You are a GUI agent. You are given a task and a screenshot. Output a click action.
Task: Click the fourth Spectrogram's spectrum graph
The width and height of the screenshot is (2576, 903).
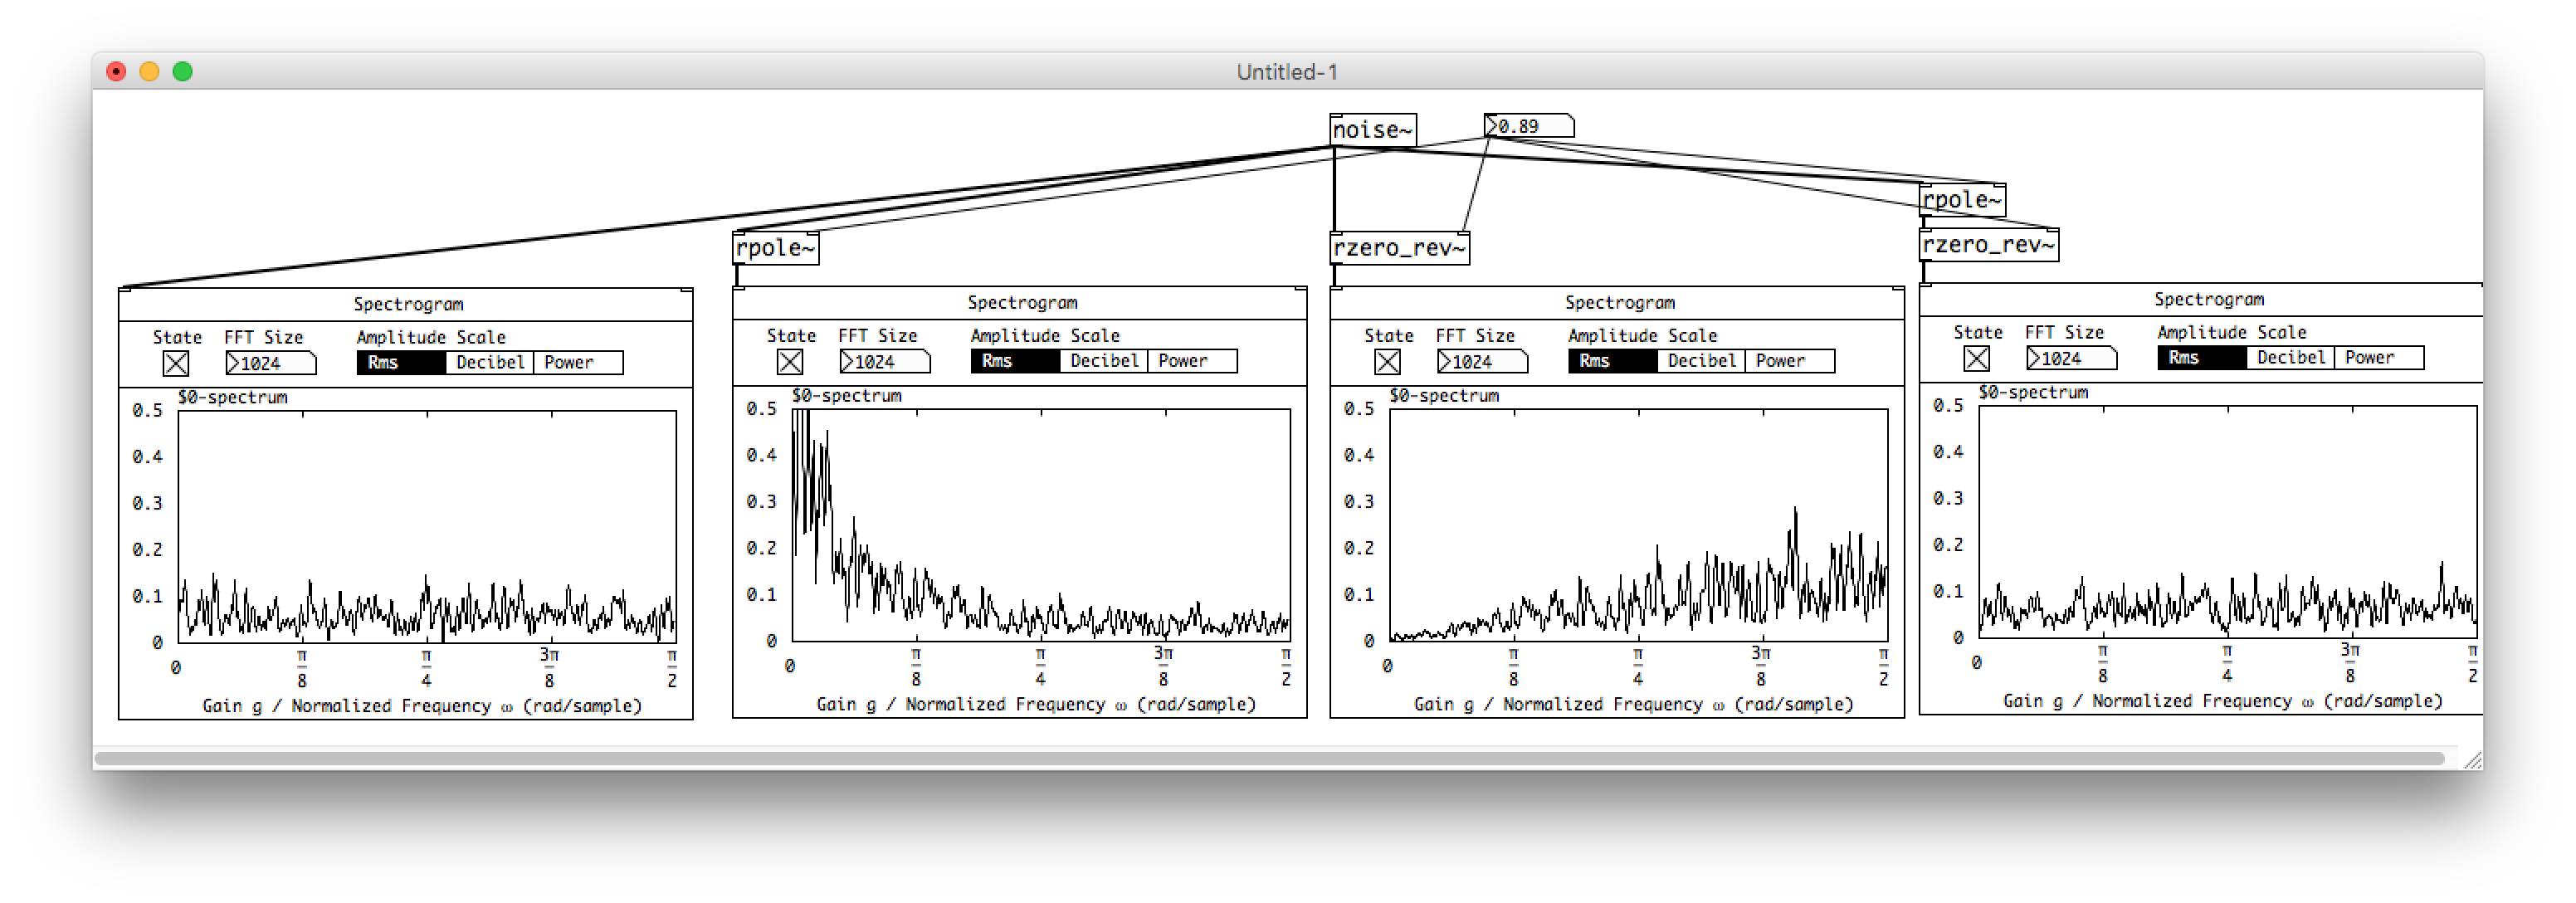pos(2228,522)
